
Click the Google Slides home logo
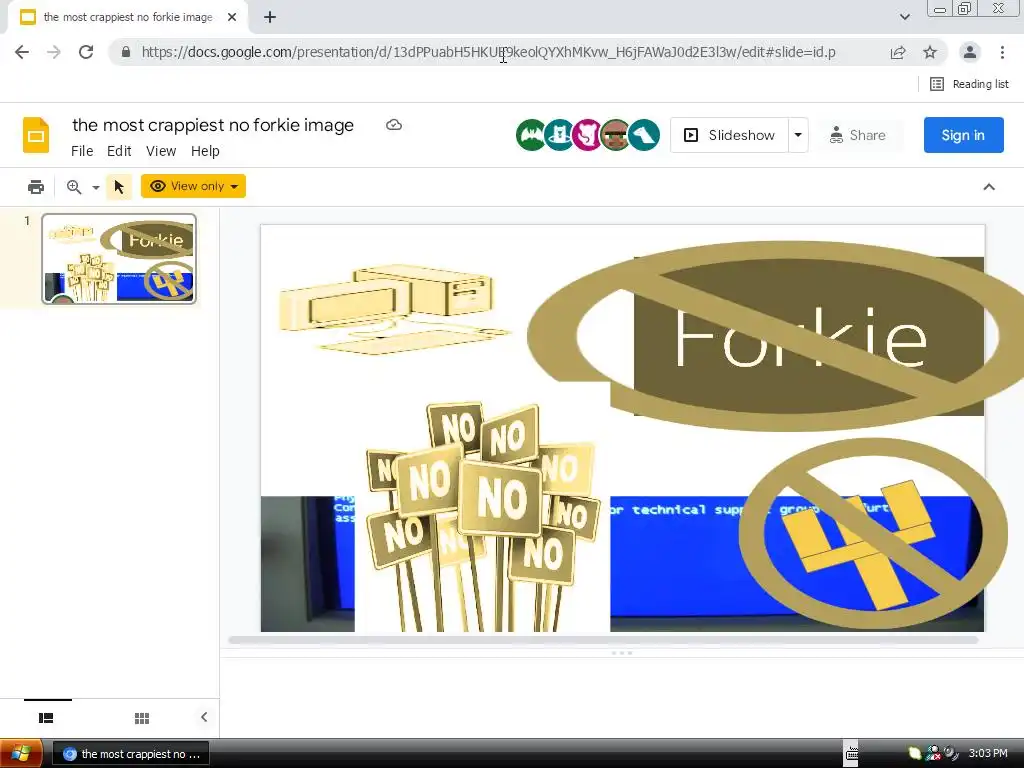[x=36, y=135]
